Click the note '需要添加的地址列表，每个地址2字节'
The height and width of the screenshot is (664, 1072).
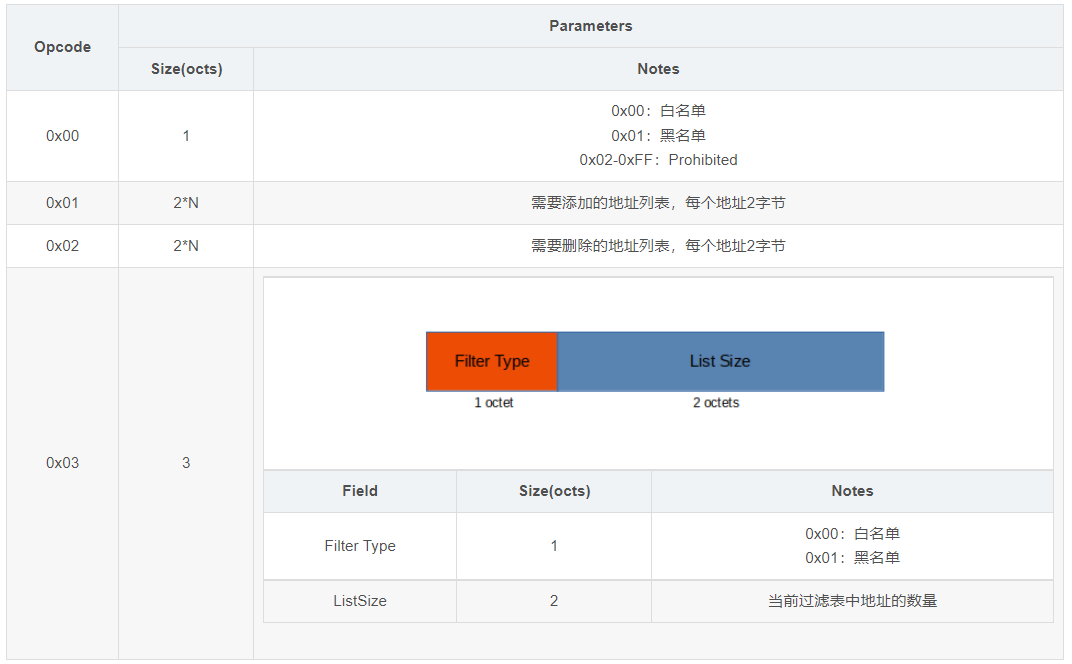pyautogui.click(x=658, y=203)
